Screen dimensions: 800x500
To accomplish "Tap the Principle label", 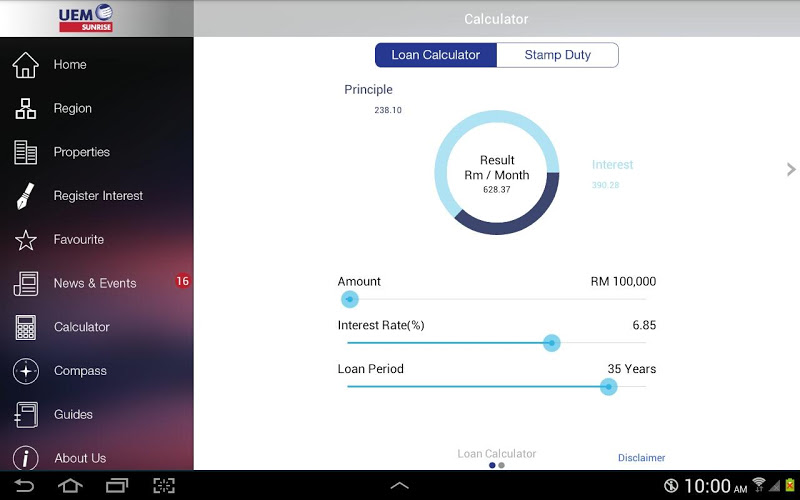I will 368,90.
